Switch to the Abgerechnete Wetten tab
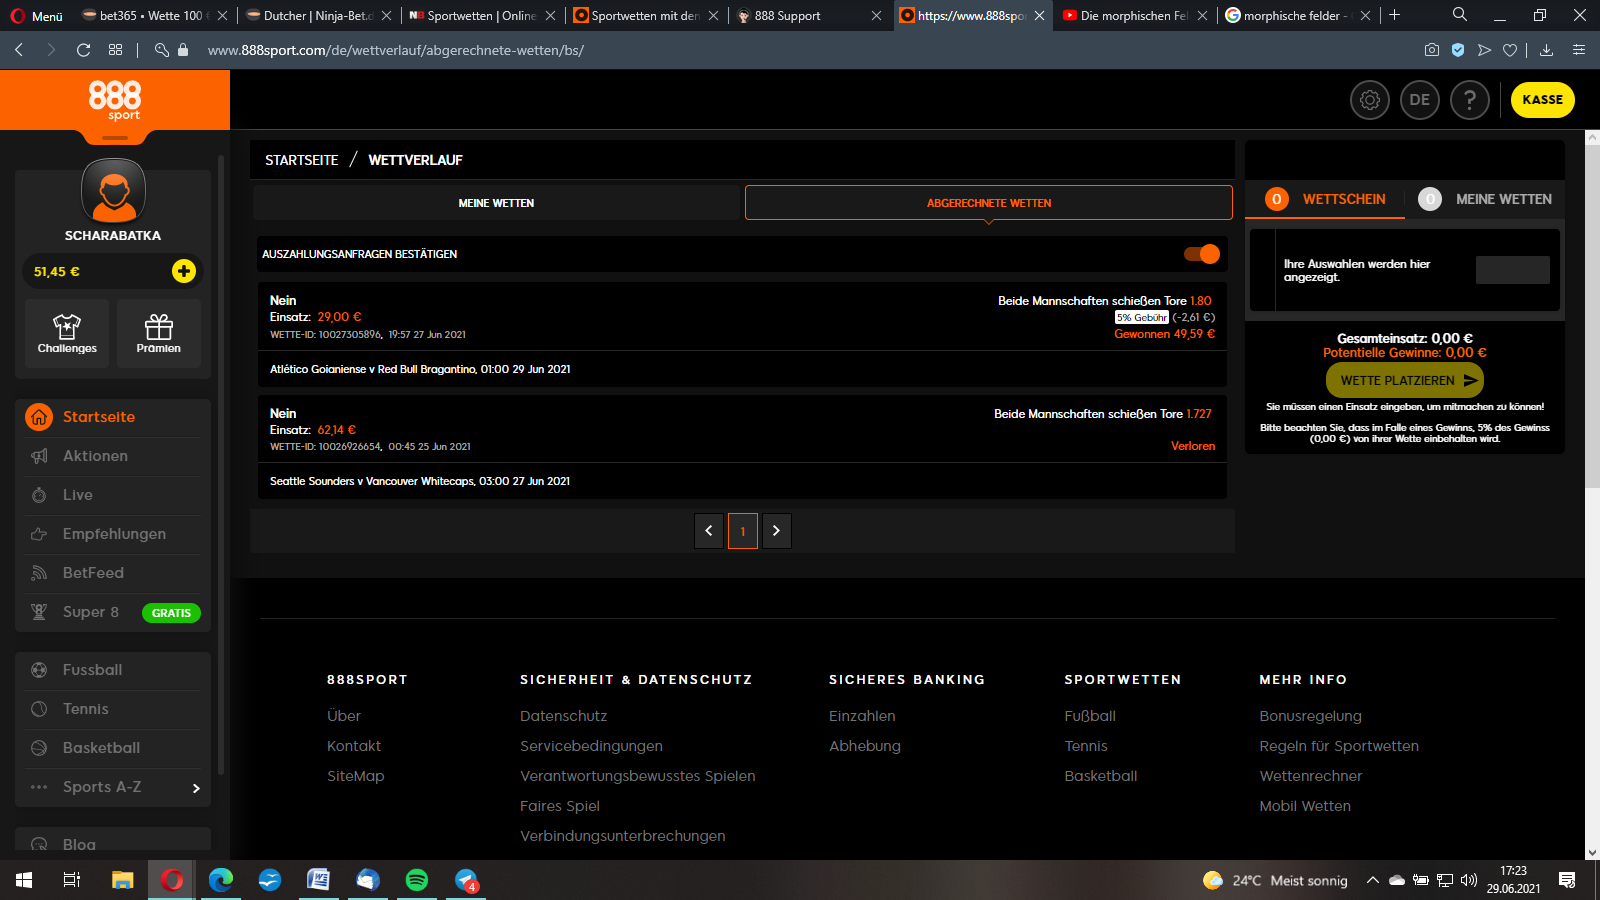 click(x=989, y=203)
